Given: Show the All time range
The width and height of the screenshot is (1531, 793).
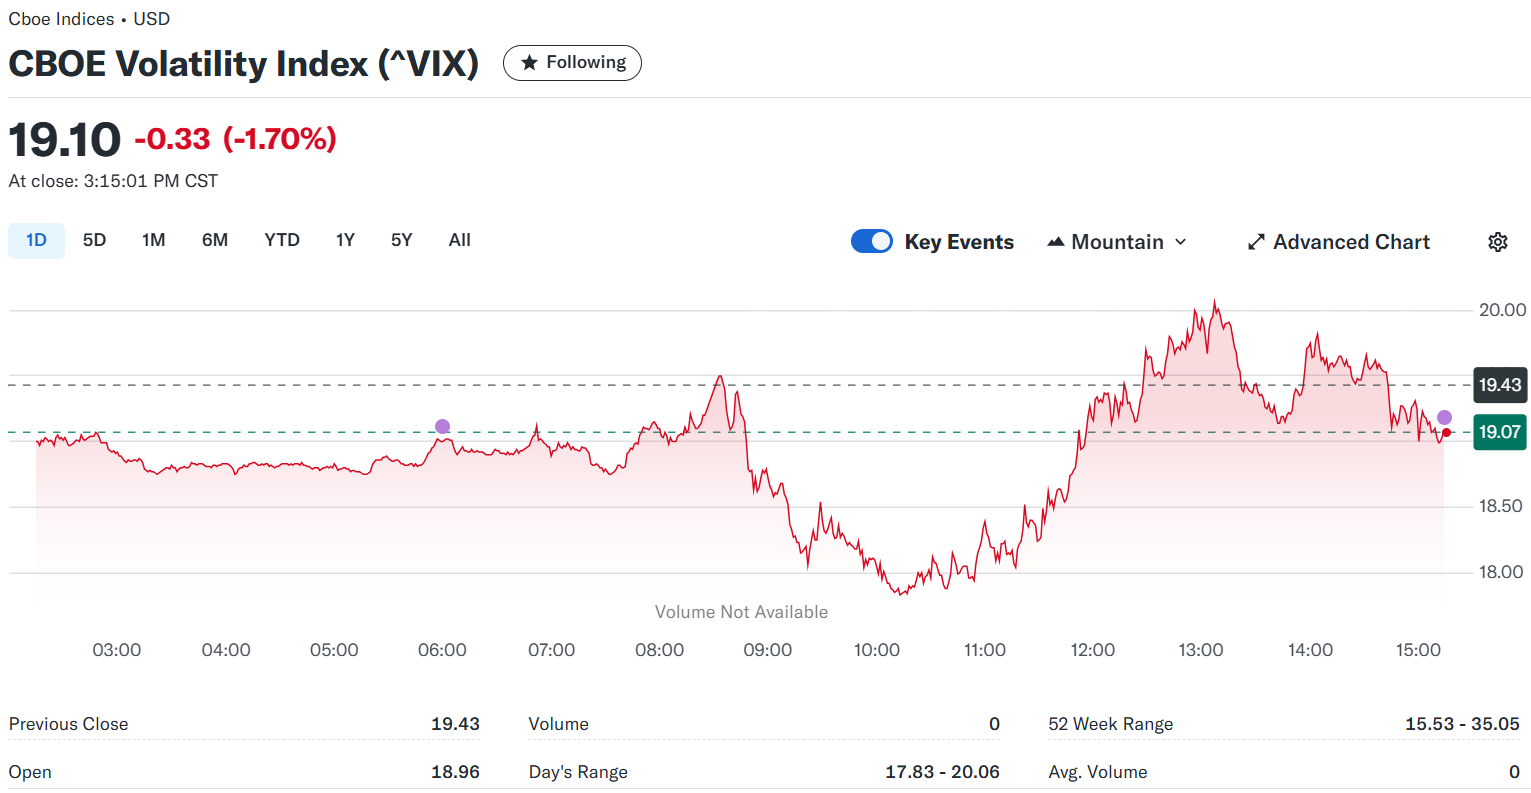Looking at the screenshot, I should coord(460,241).
